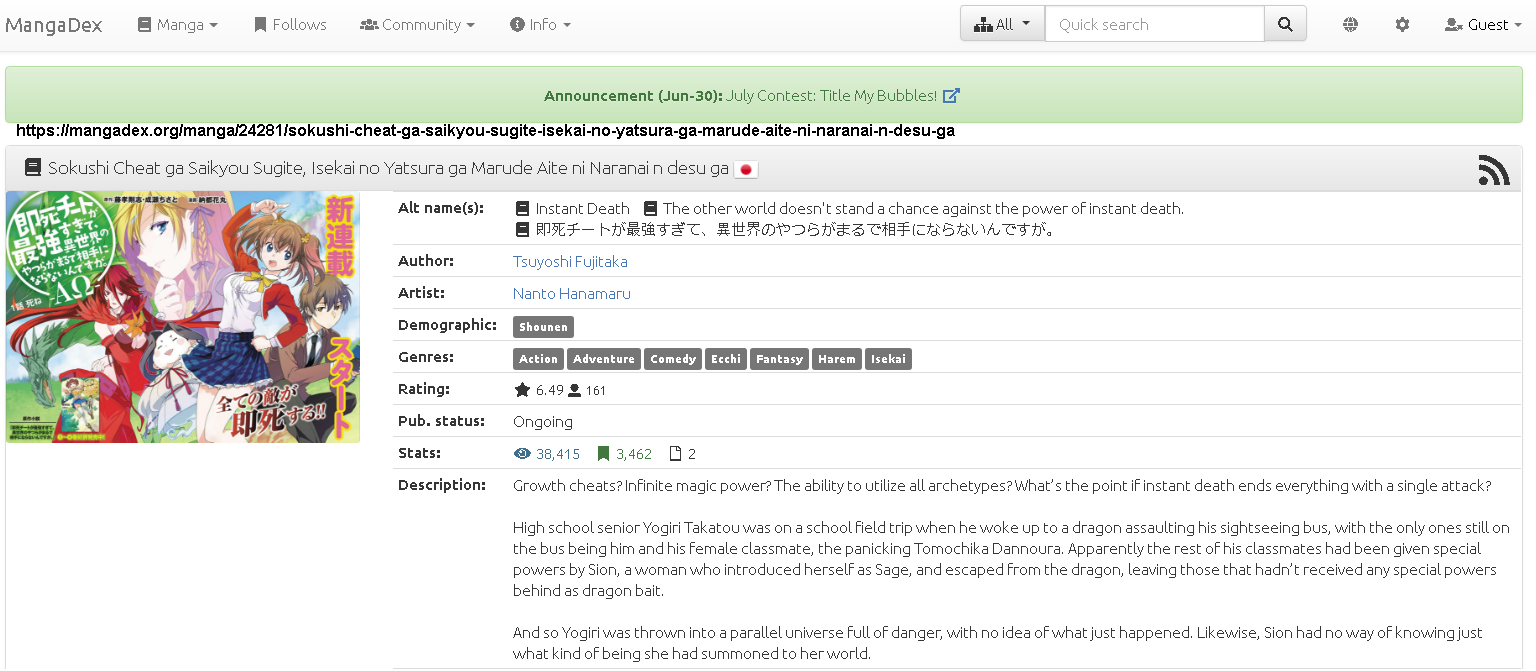Open artist Nanto Hanamaru link
Image resolution: width=1536 pixels, height=671 pixels.
(x=572, y=293)
